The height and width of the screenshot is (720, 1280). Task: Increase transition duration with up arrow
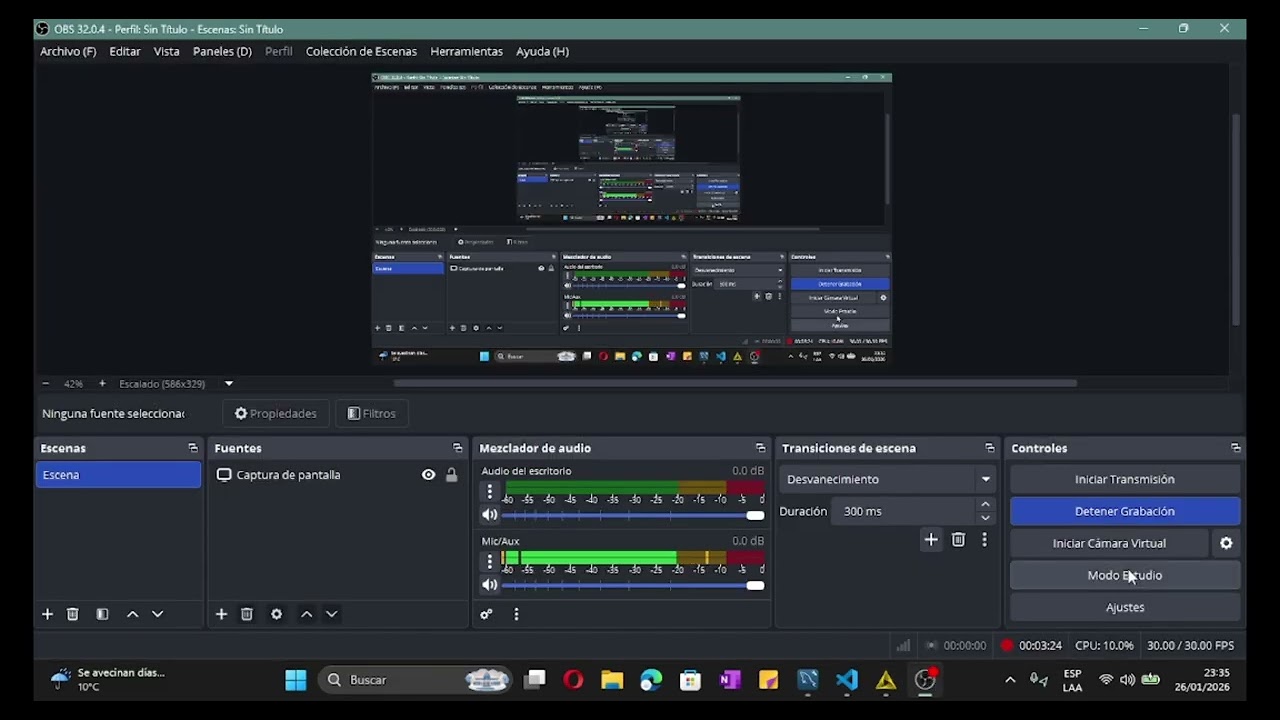click(985, 505)
